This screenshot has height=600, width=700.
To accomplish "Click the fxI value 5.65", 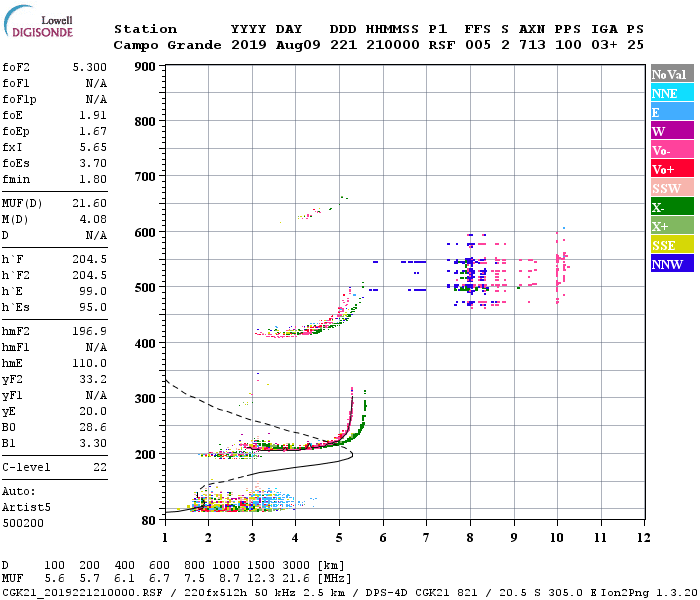I will tap(93, 147).
